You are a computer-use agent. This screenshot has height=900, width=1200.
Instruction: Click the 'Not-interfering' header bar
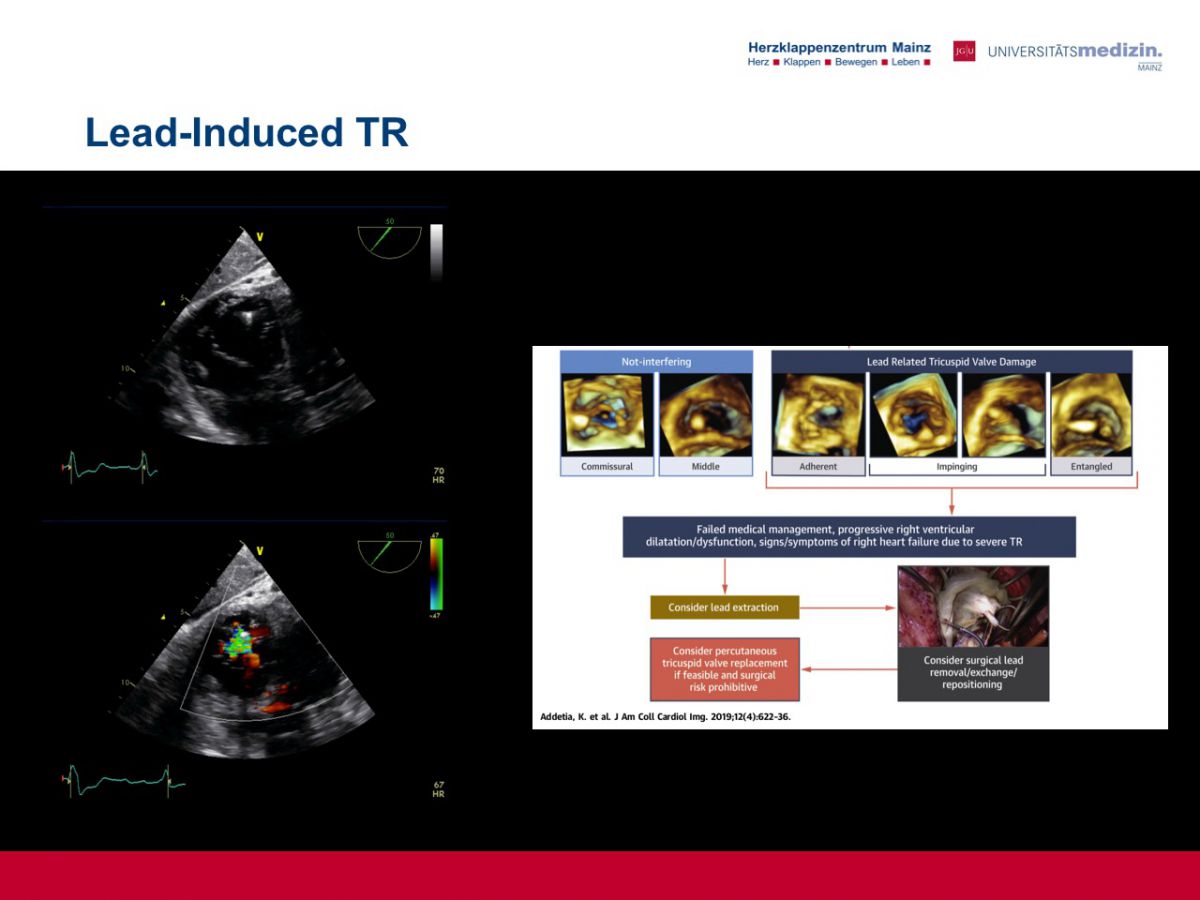[x=656, y=362]
